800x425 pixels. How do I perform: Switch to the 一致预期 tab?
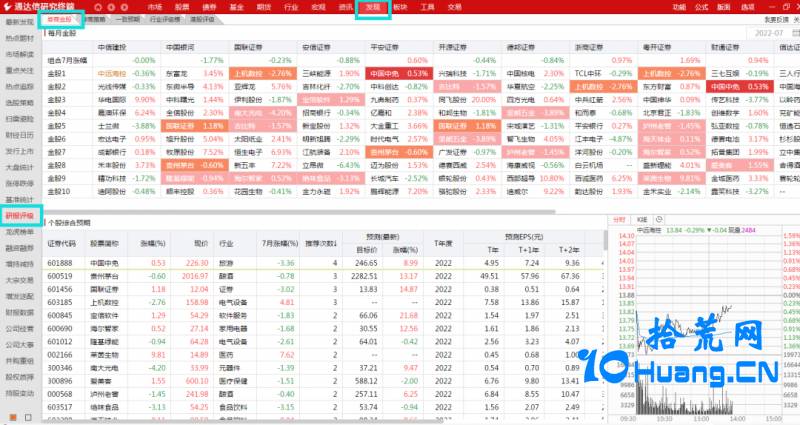coord(127,19)
